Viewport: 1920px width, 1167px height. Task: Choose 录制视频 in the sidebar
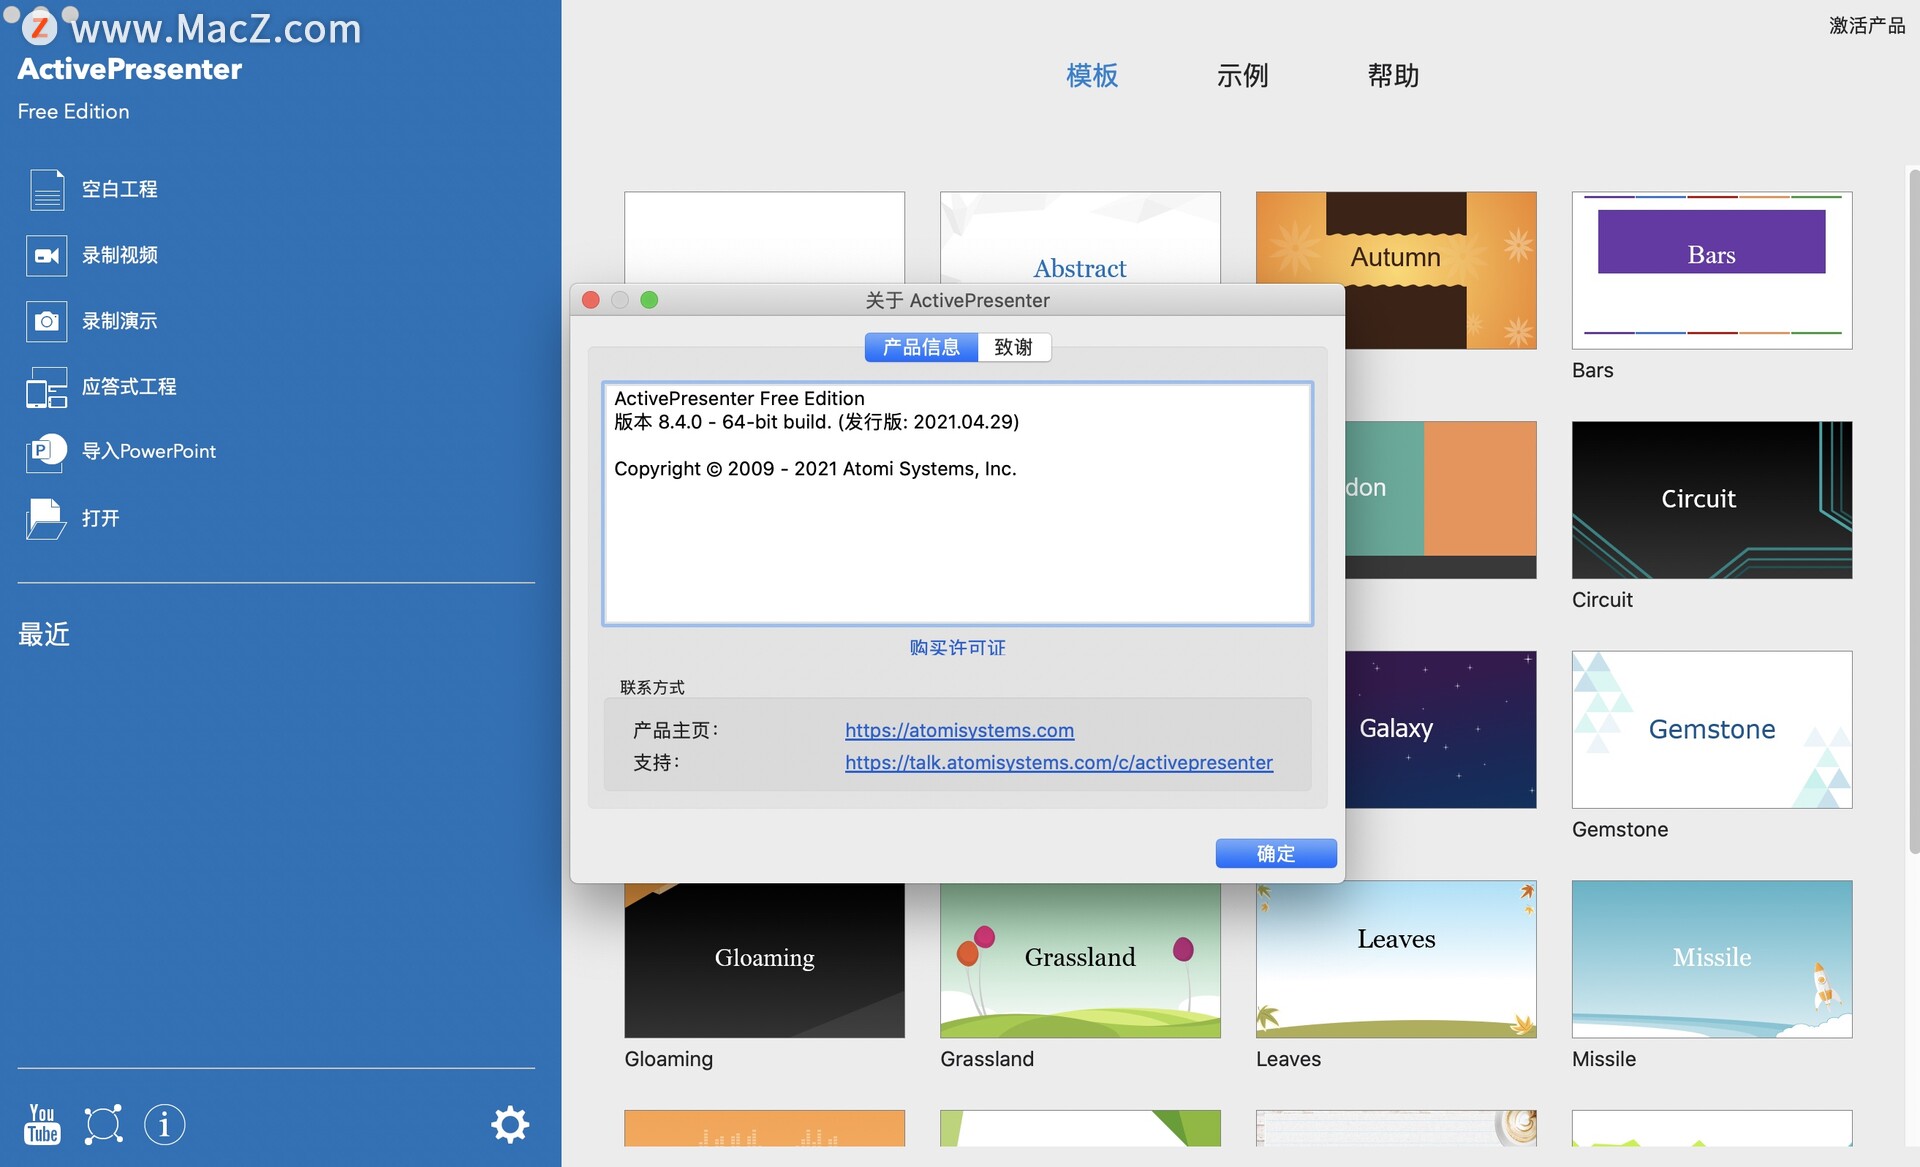tap(119, 255)
